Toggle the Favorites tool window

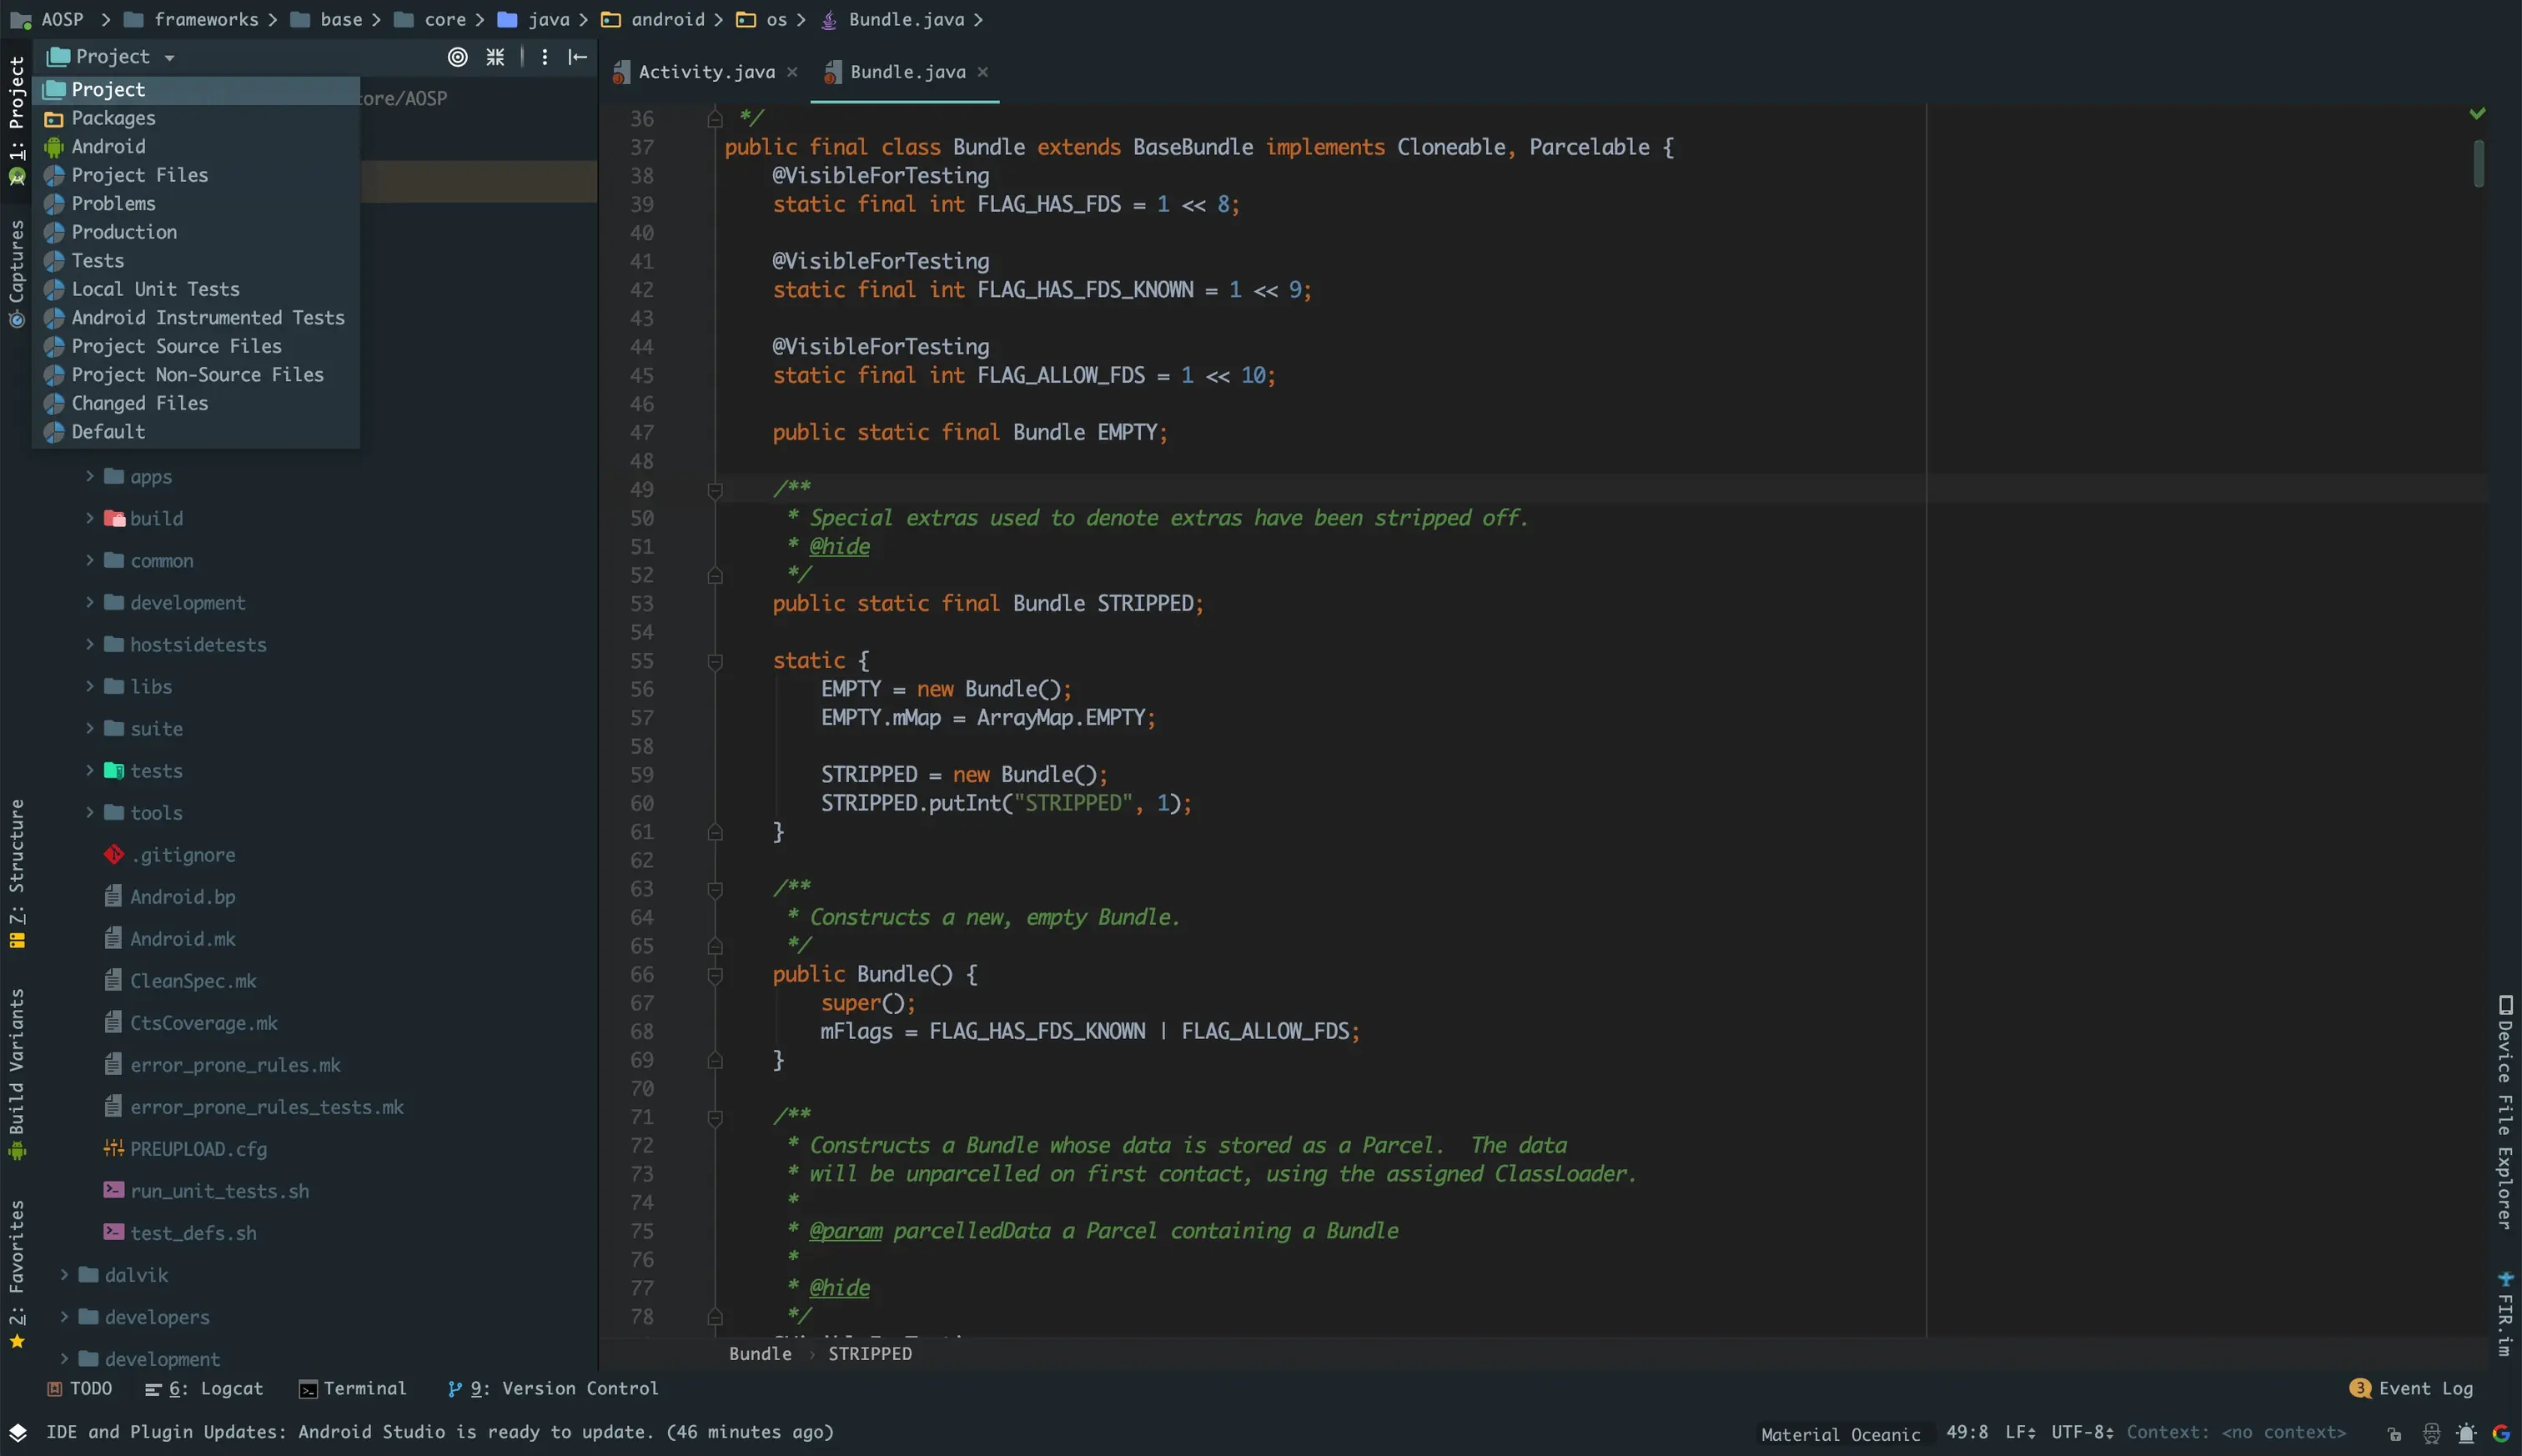(x=17, y=1272)
